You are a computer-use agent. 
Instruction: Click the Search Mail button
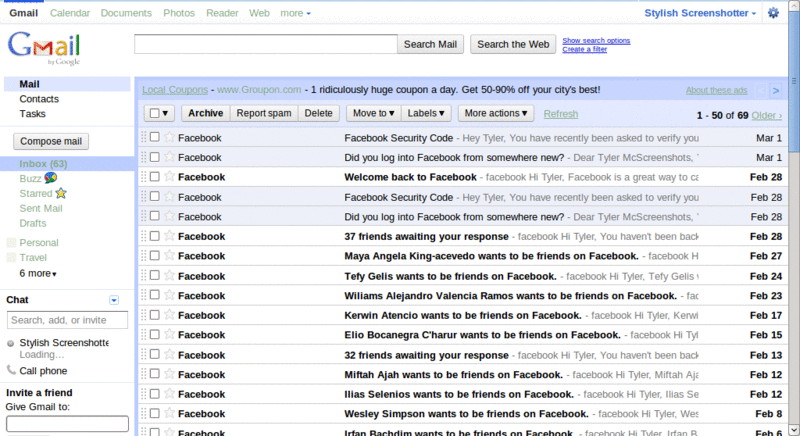point(430,44)
